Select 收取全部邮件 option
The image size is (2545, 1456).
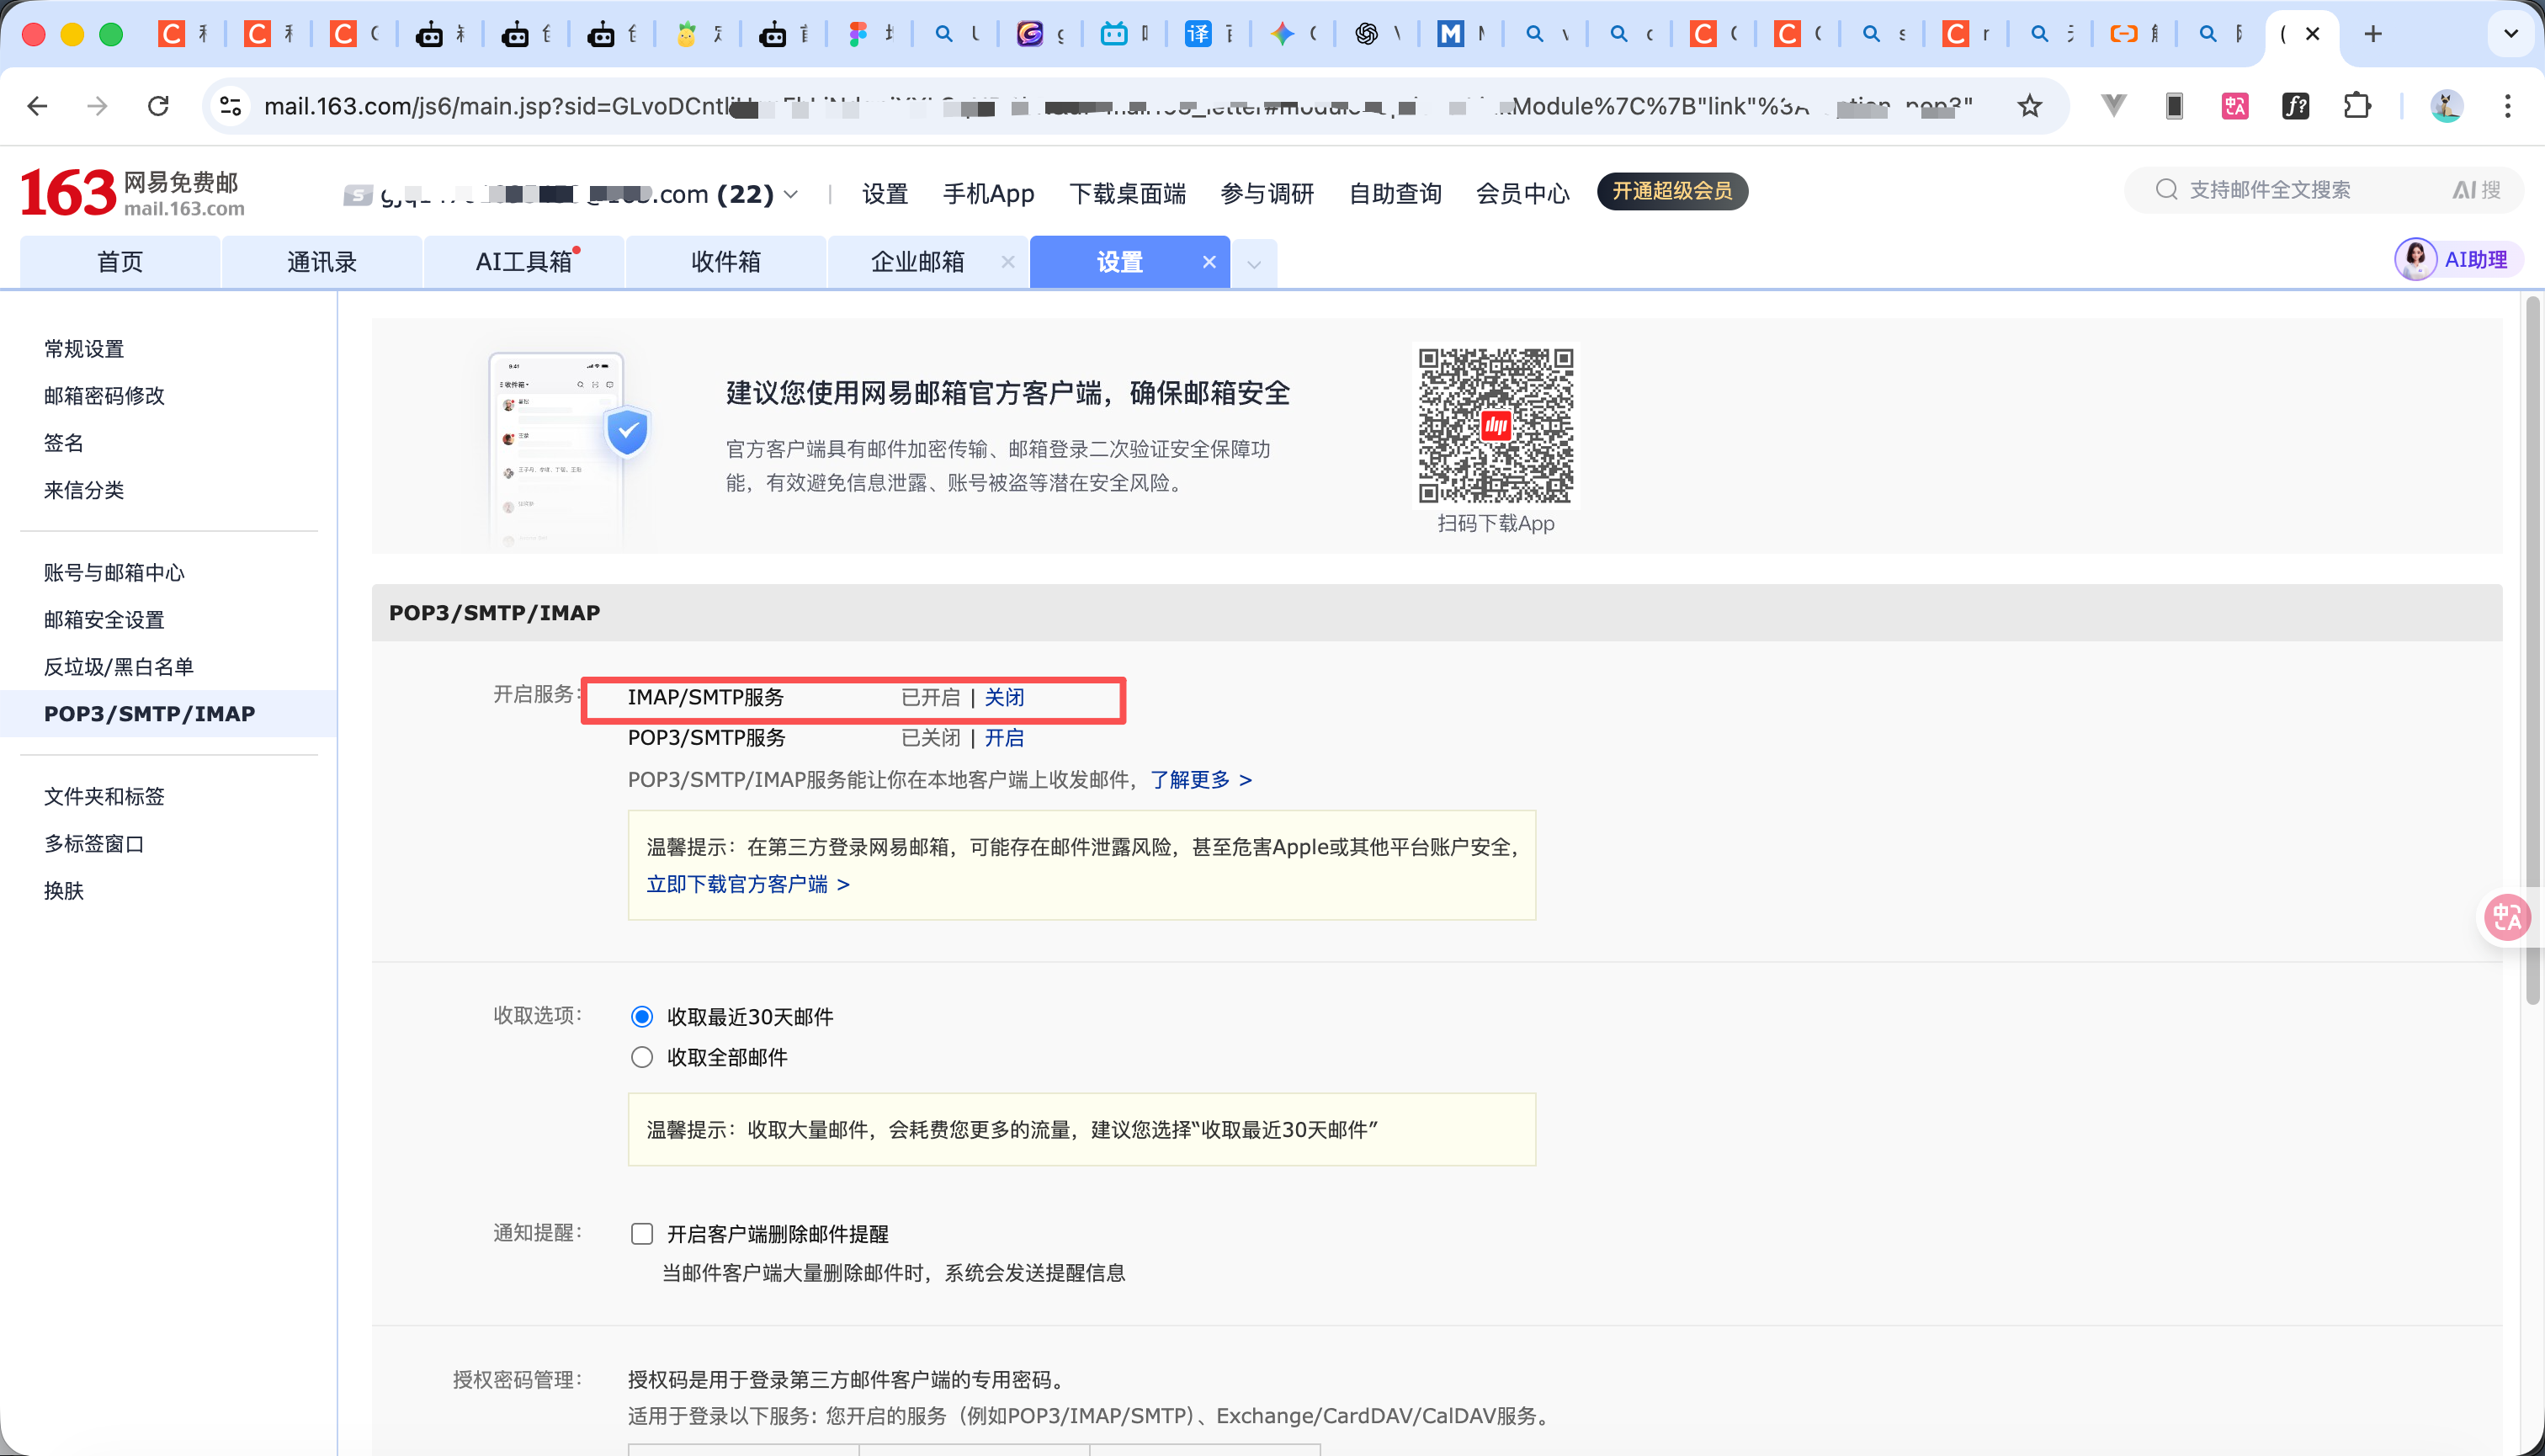tap(641, 1056)
